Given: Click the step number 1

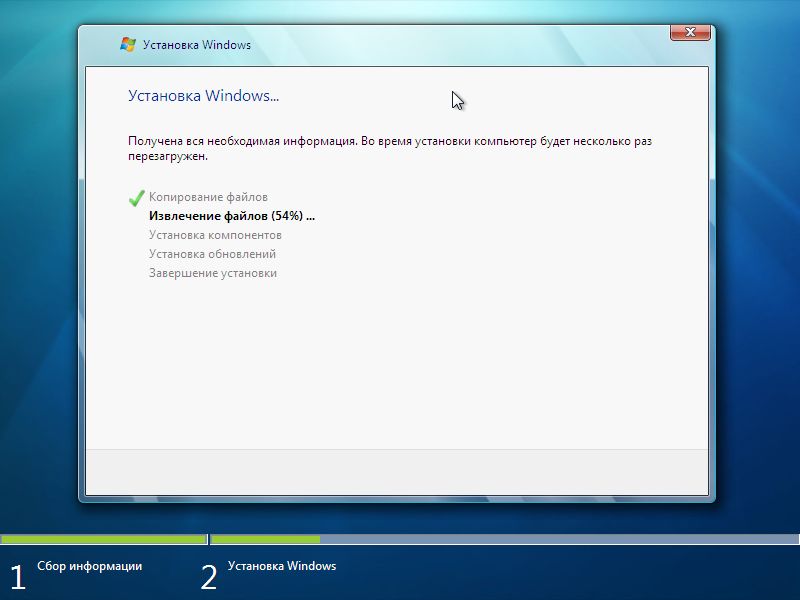Looking at the screenshot, I should (x=18, y=578).
